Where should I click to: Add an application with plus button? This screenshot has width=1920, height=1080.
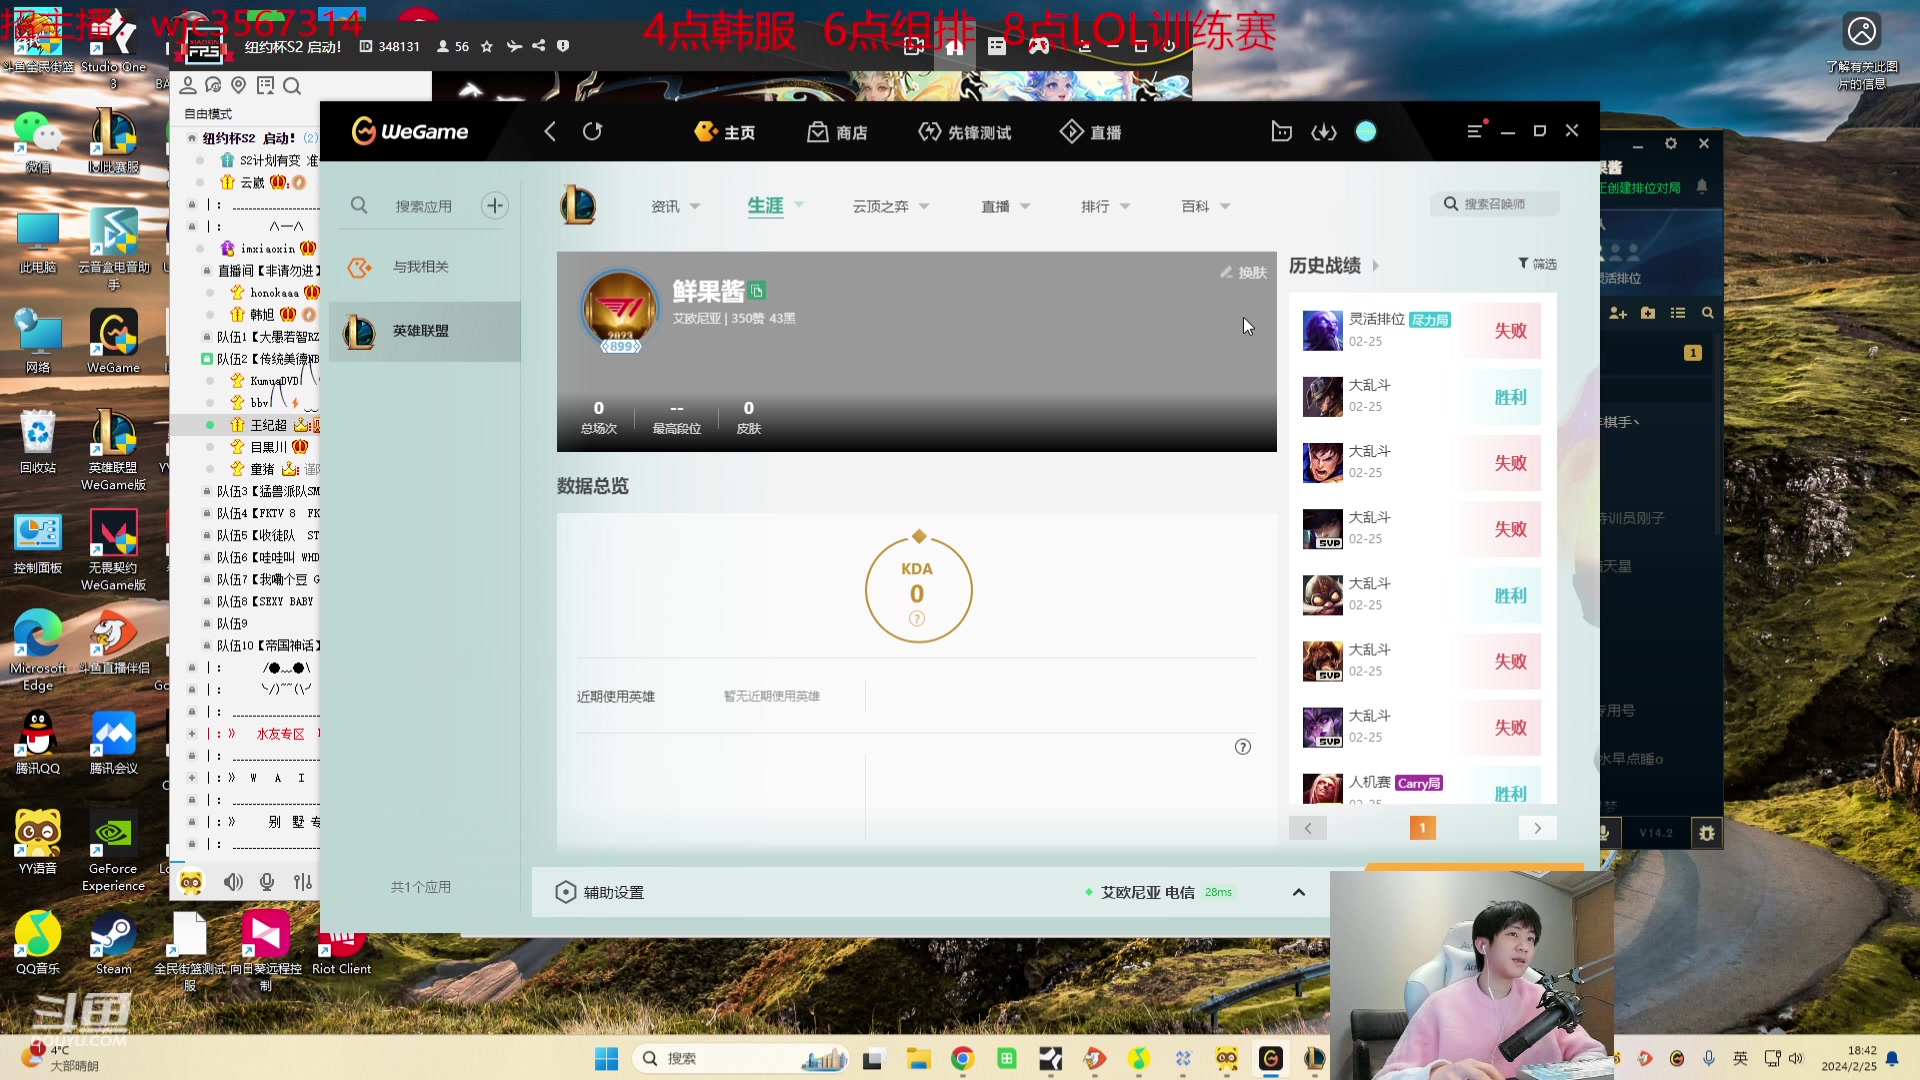495,206
